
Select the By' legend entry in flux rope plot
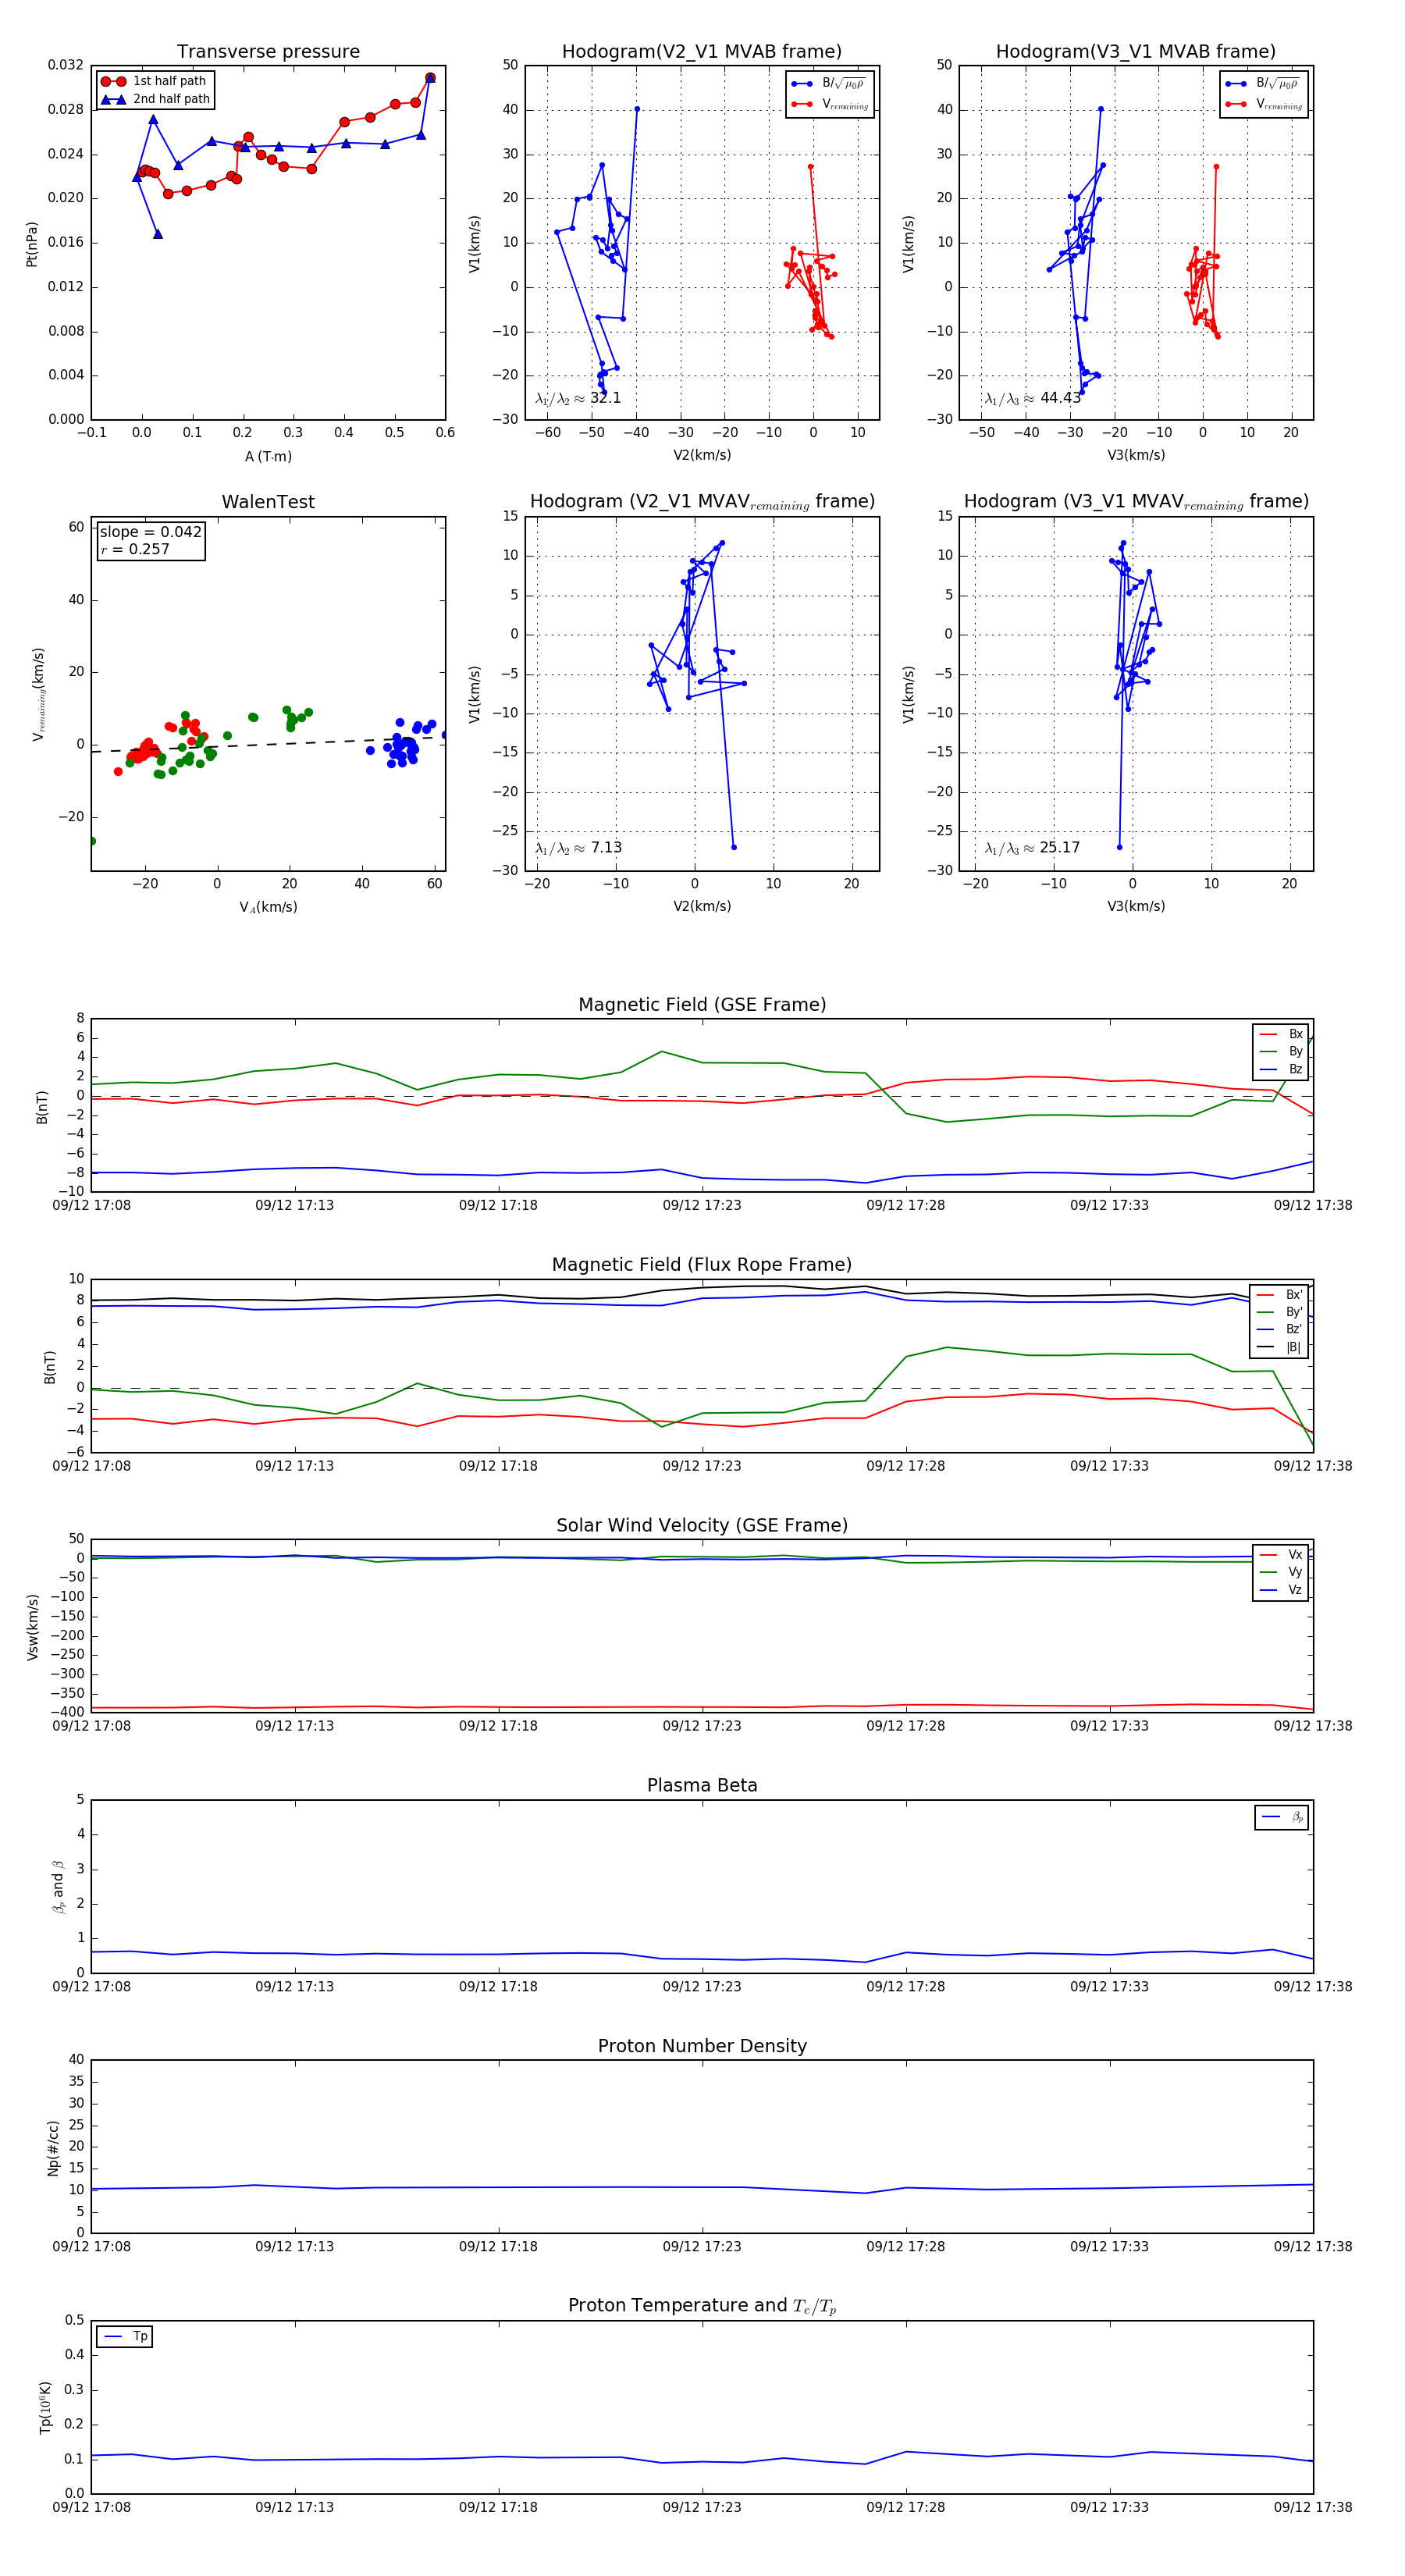pyautogui.click(x=1279, y=1312)
